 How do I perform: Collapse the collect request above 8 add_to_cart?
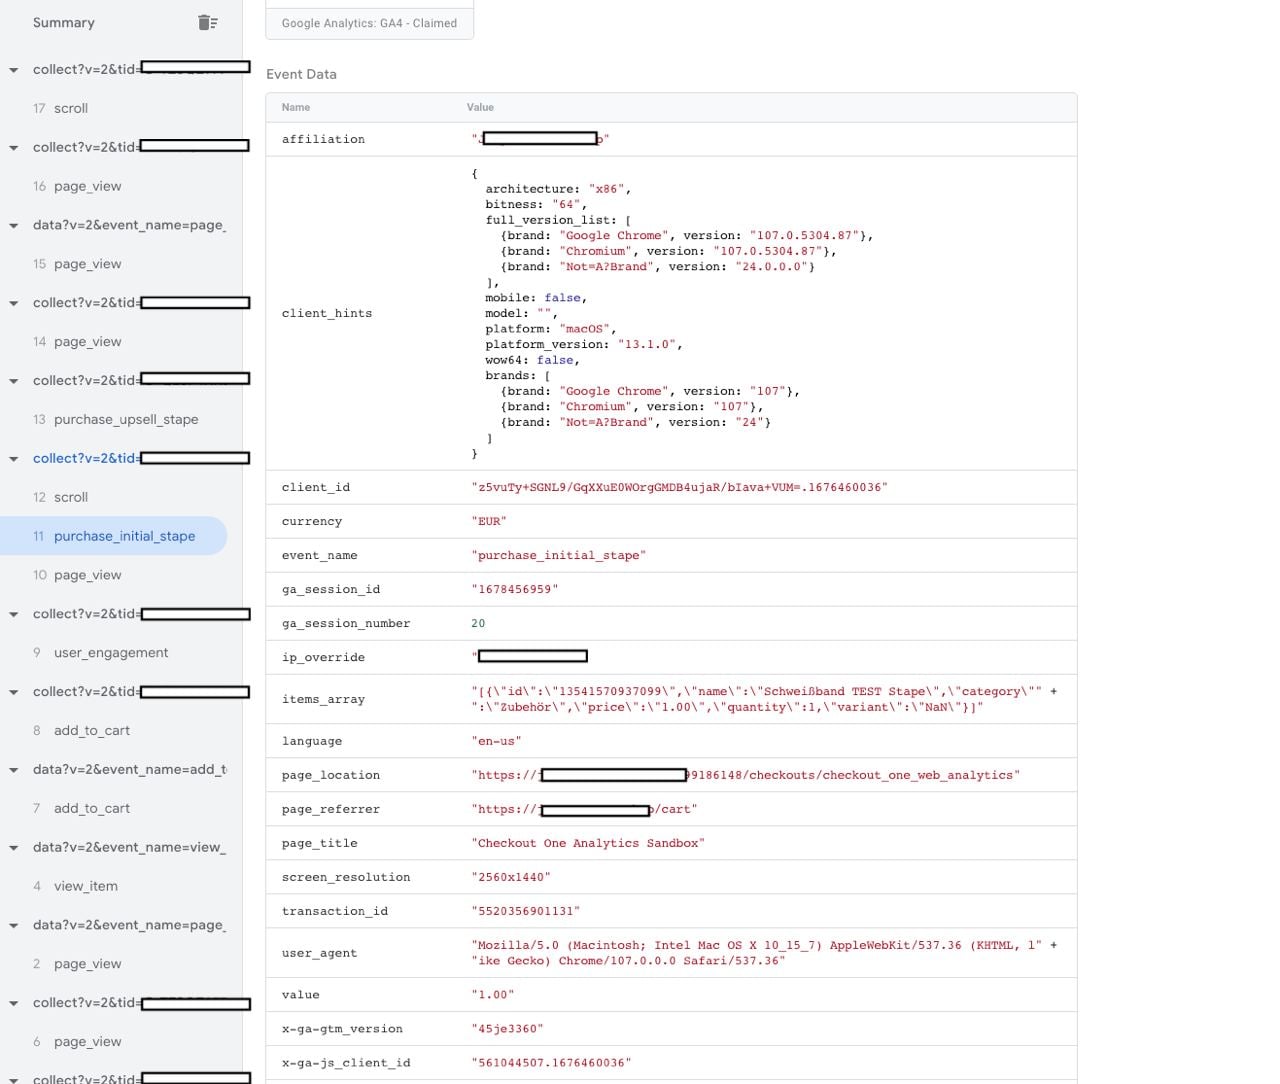click(14, 692)
